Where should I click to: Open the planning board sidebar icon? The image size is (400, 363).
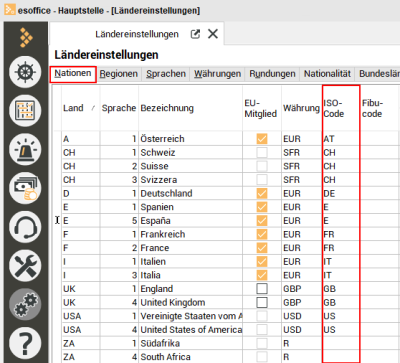[25, 110]
